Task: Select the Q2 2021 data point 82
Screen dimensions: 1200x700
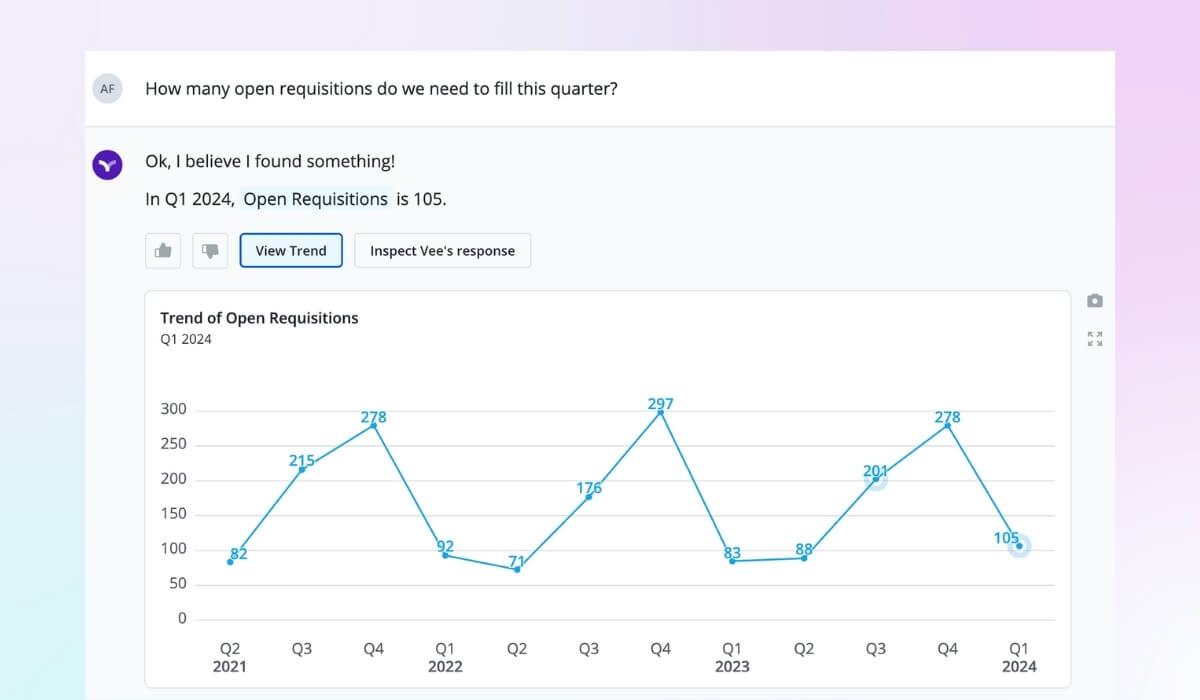Action: click(x=230, y=562)
